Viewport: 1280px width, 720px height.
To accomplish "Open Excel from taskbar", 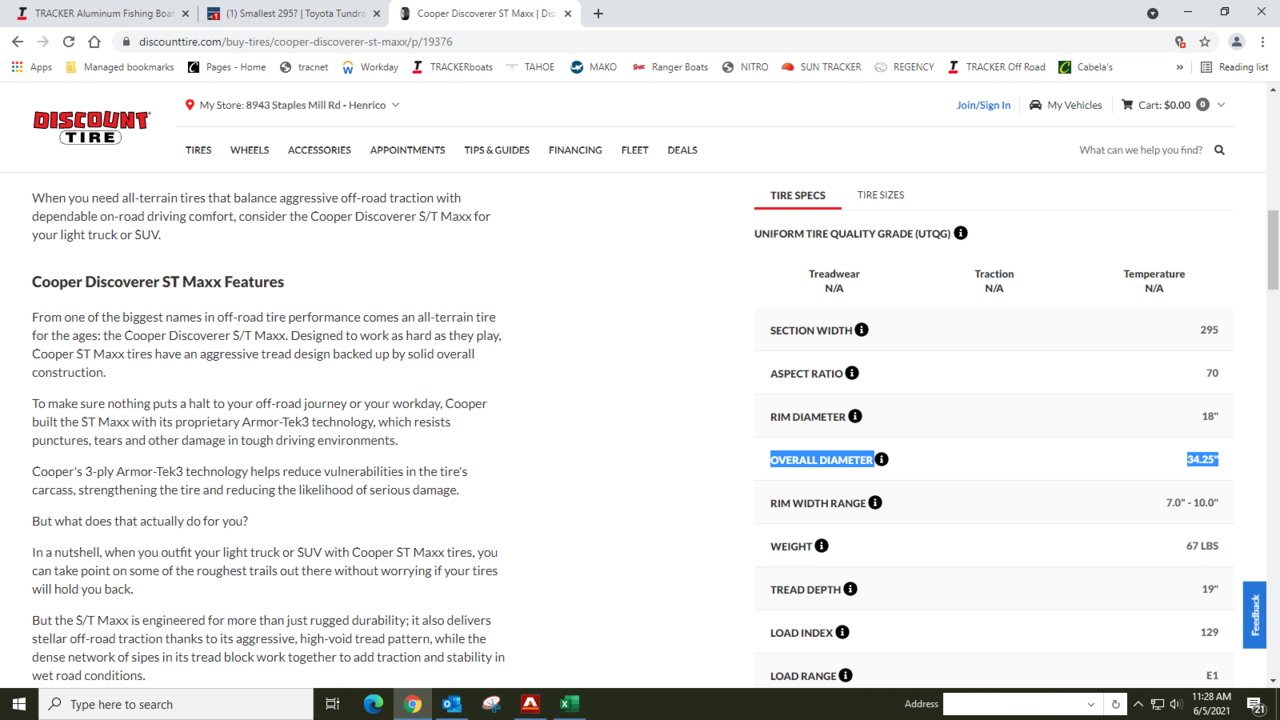I will [569, 704].
